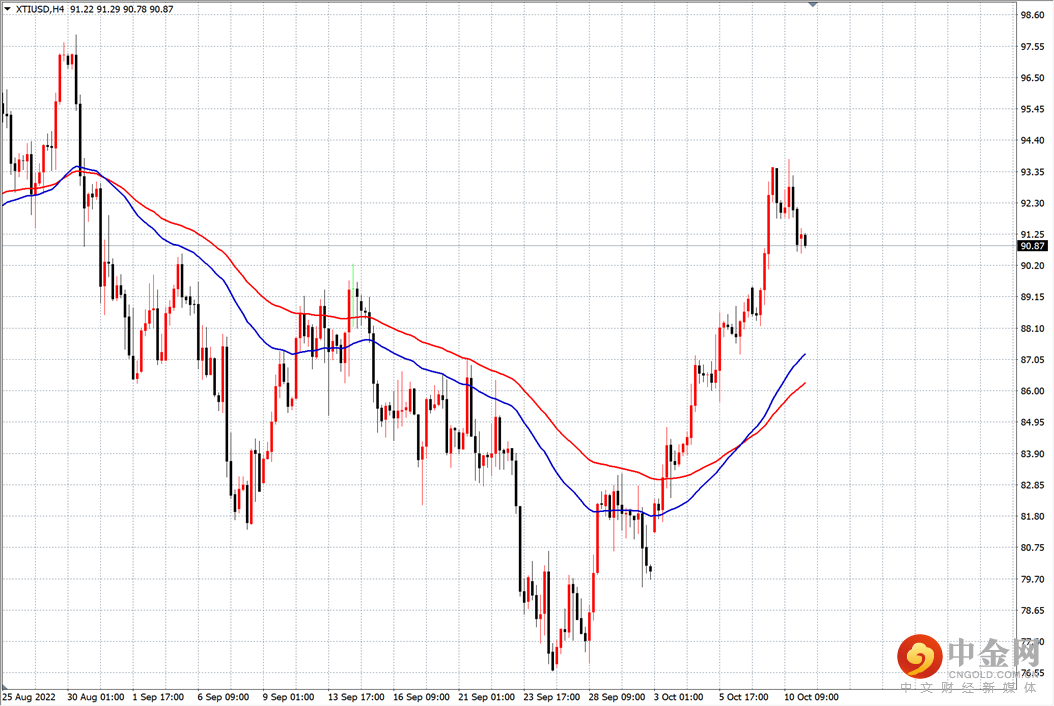Image resolution: width=1054 pixels, height=706 pixels.
Task: Click price scale label 93.35
Action: coord(1032,171)
